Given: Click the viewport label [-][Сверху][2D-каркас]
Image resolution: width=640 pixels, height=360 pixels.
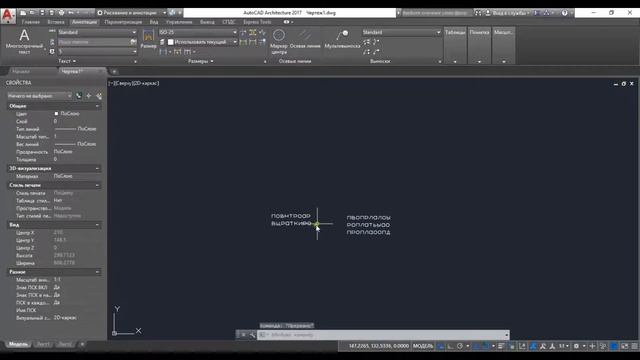Looking at the screenshot, I should click(134, 83).
